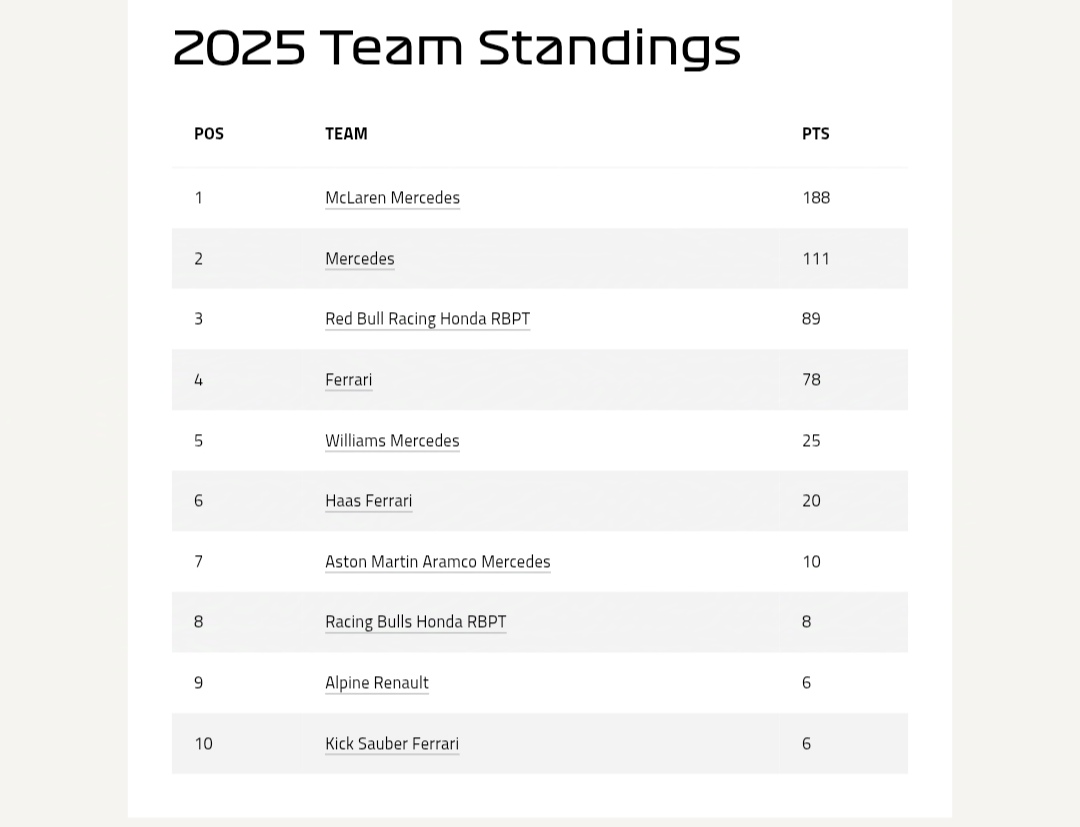This screenshot has height=827, width=1080.
Task: Click the Kick Sauber Ferrari link
Action: point(391,744)
